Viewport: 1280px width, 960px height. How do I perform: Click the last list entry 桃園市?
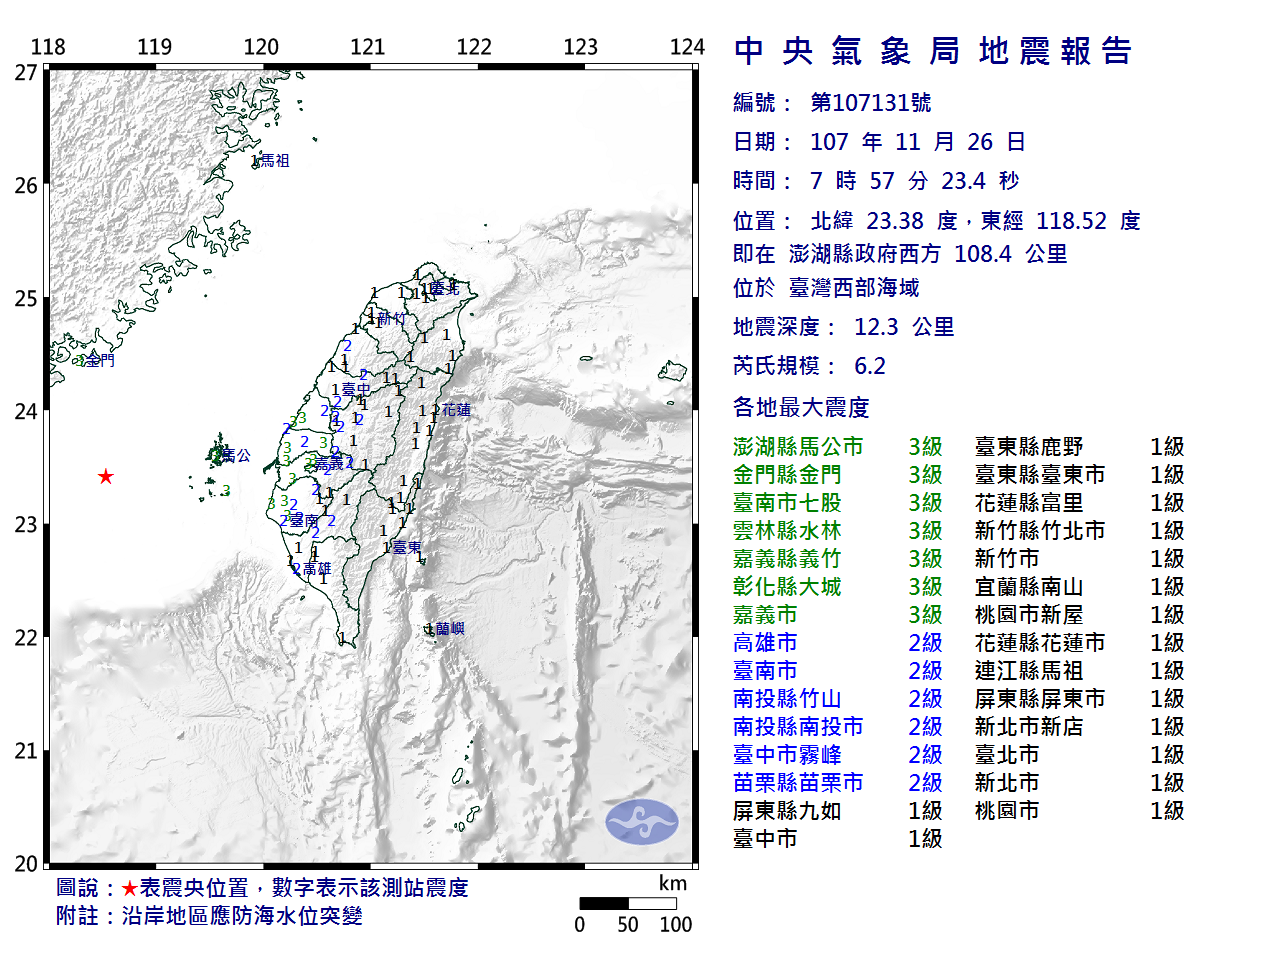point(1007,811)
